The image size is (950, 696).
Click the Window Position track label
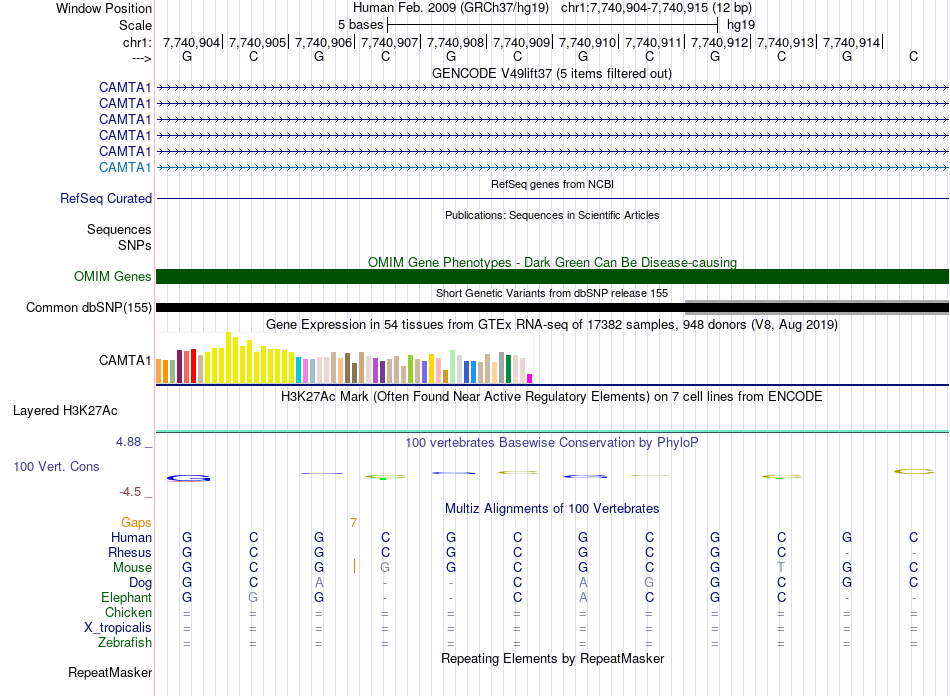click(104, 8)
